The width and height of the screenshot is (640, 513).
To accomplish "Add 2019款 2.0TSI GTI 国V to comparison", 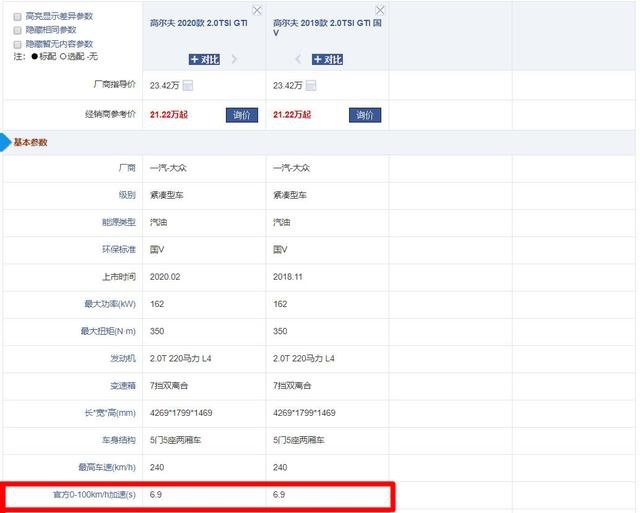I will 327,60.
